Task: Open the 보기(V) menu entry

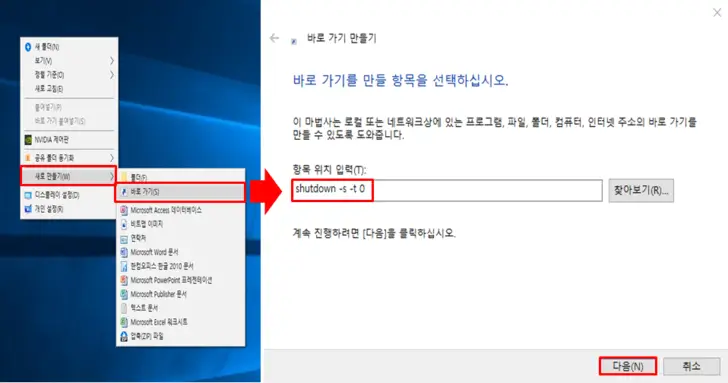Action: pos(69,61)
